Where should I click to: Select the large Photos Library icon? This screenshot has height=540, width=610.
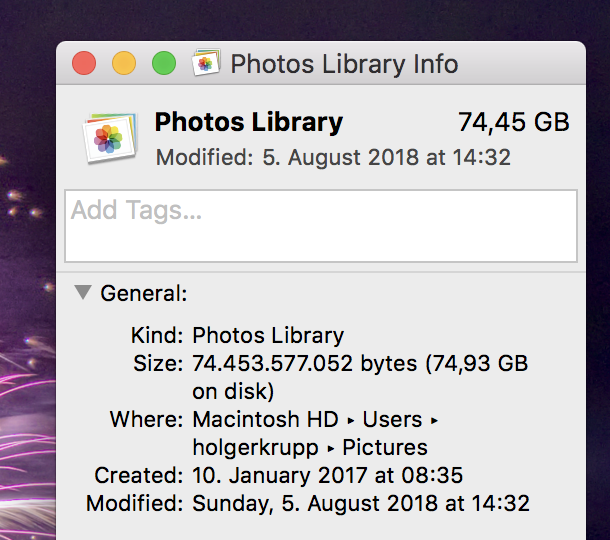110,138
